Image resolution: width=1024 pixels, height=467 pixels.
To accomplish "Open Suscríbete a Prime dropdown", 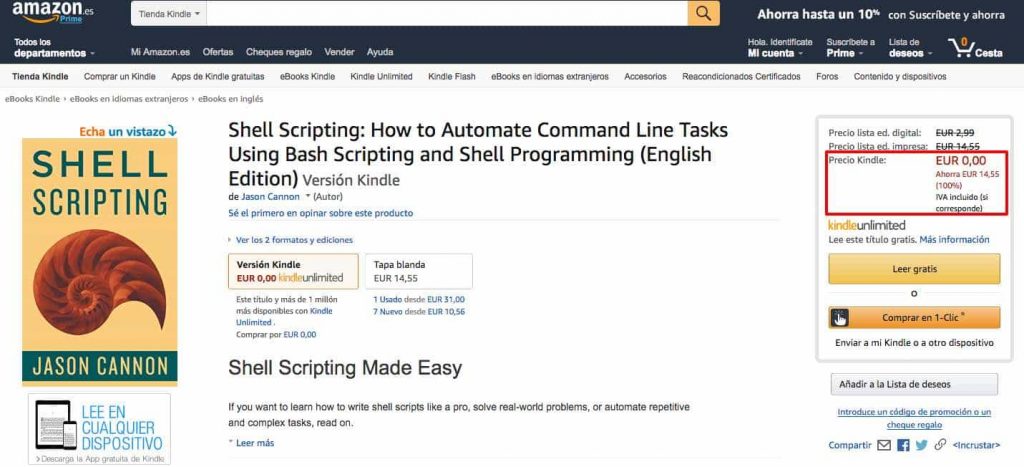I will pos(850,48).
